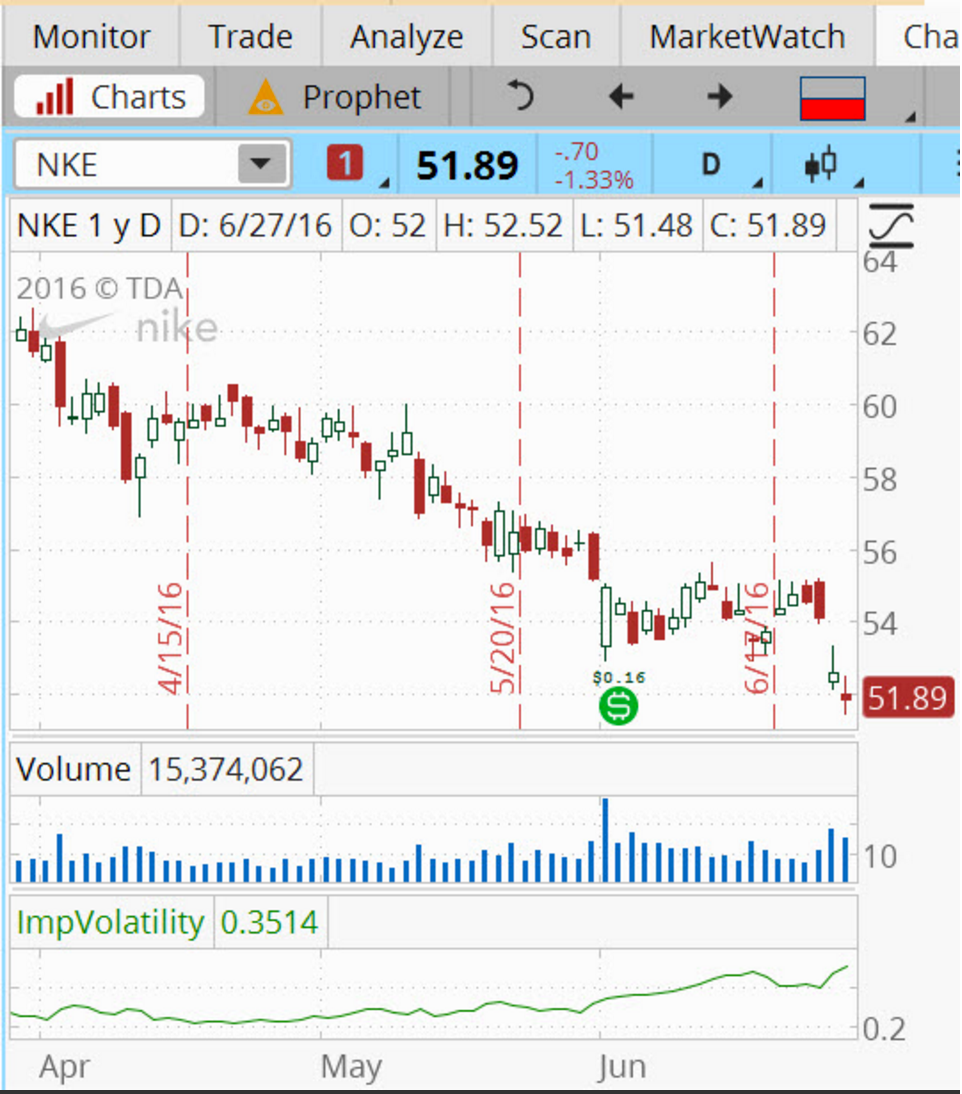Click the 51.89 red price label on axis
The height and width of the screenshot is (1094, 962).
[908, 698]
